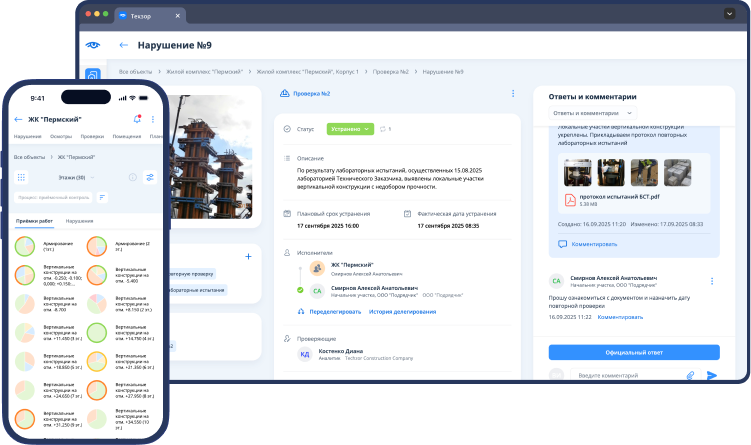Screen dimensions: 751x445
Task: Tap the Вертикальные конструкции отм. -8.700 item
Action: (47, 304)
